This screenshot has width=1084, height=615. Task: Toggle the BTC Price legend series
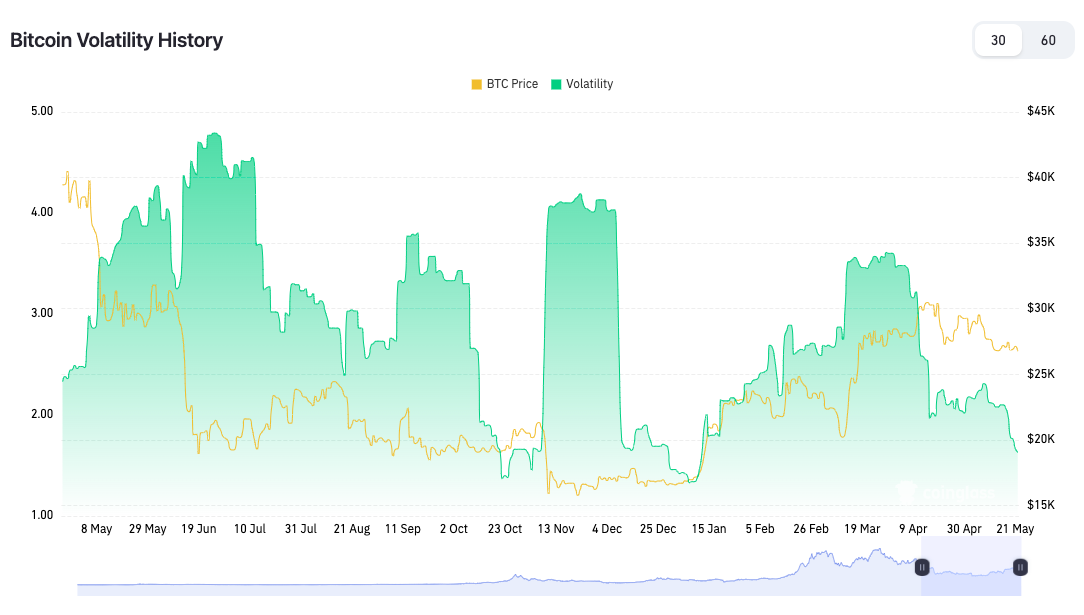point(505,84)
